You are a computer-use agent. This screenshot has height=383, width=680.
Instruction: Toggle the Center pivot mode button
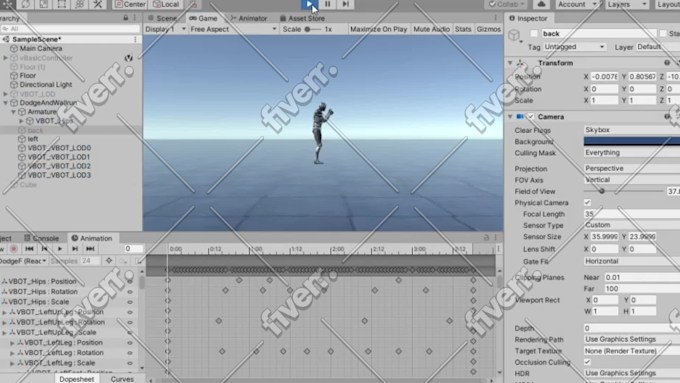pyautogui.click(x=130, y=4)
